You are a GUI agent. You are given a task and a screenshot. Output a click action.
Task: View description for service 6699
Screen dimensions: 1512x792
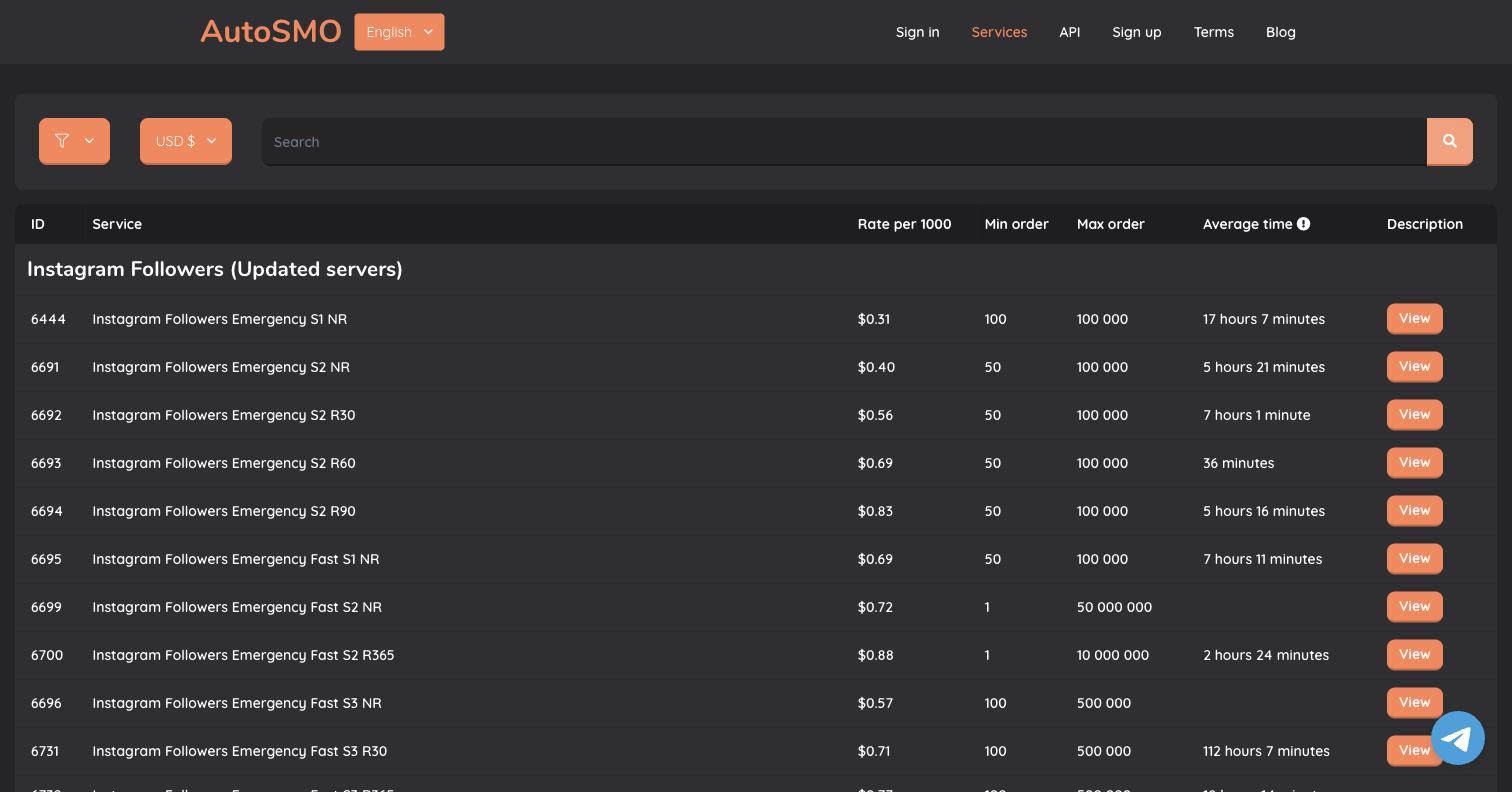pyautogui.click(x=1414, y=607)
